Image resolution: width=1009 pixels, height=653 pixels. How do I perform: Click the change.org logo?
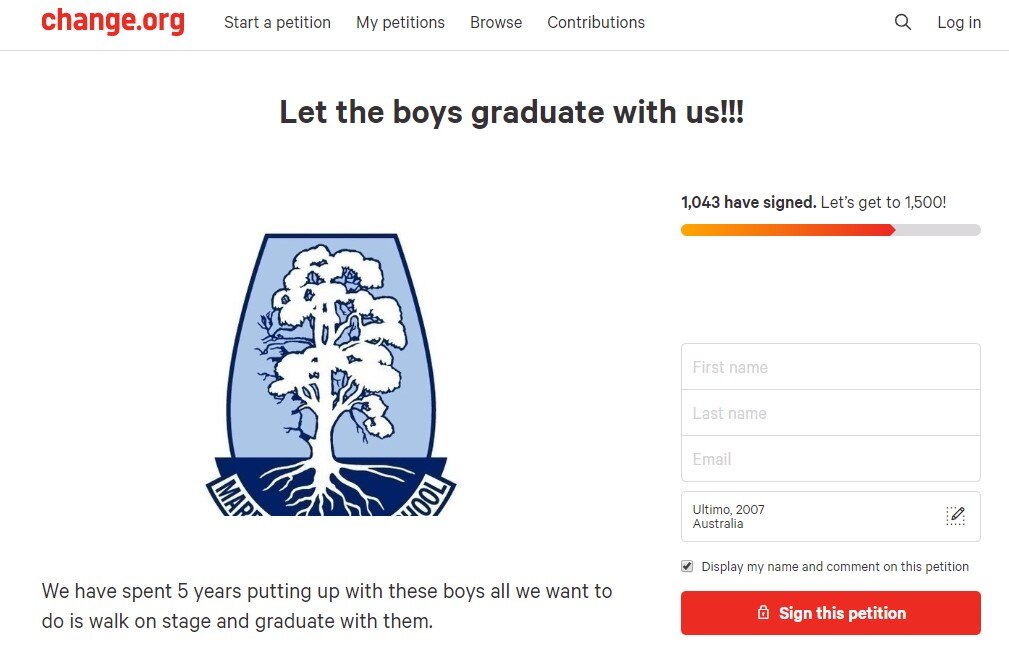pos(113,22)
